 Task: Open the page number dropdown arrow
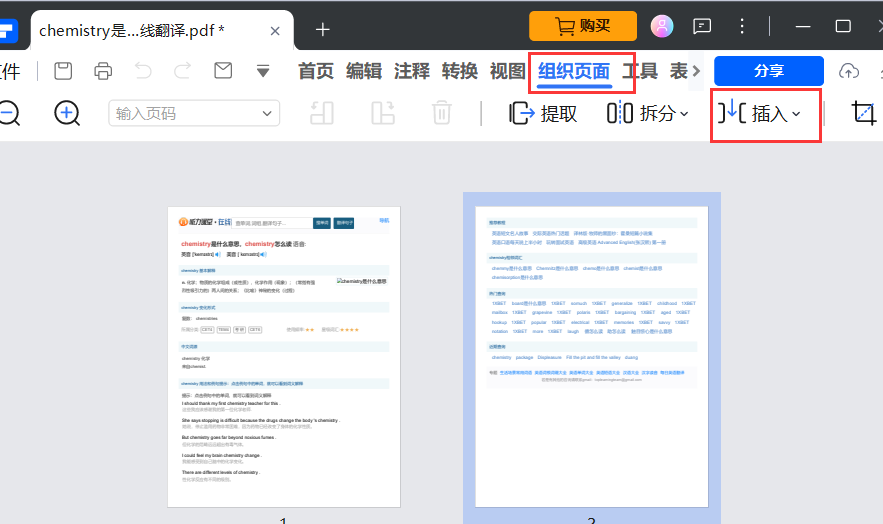click(x=267, y=114)
